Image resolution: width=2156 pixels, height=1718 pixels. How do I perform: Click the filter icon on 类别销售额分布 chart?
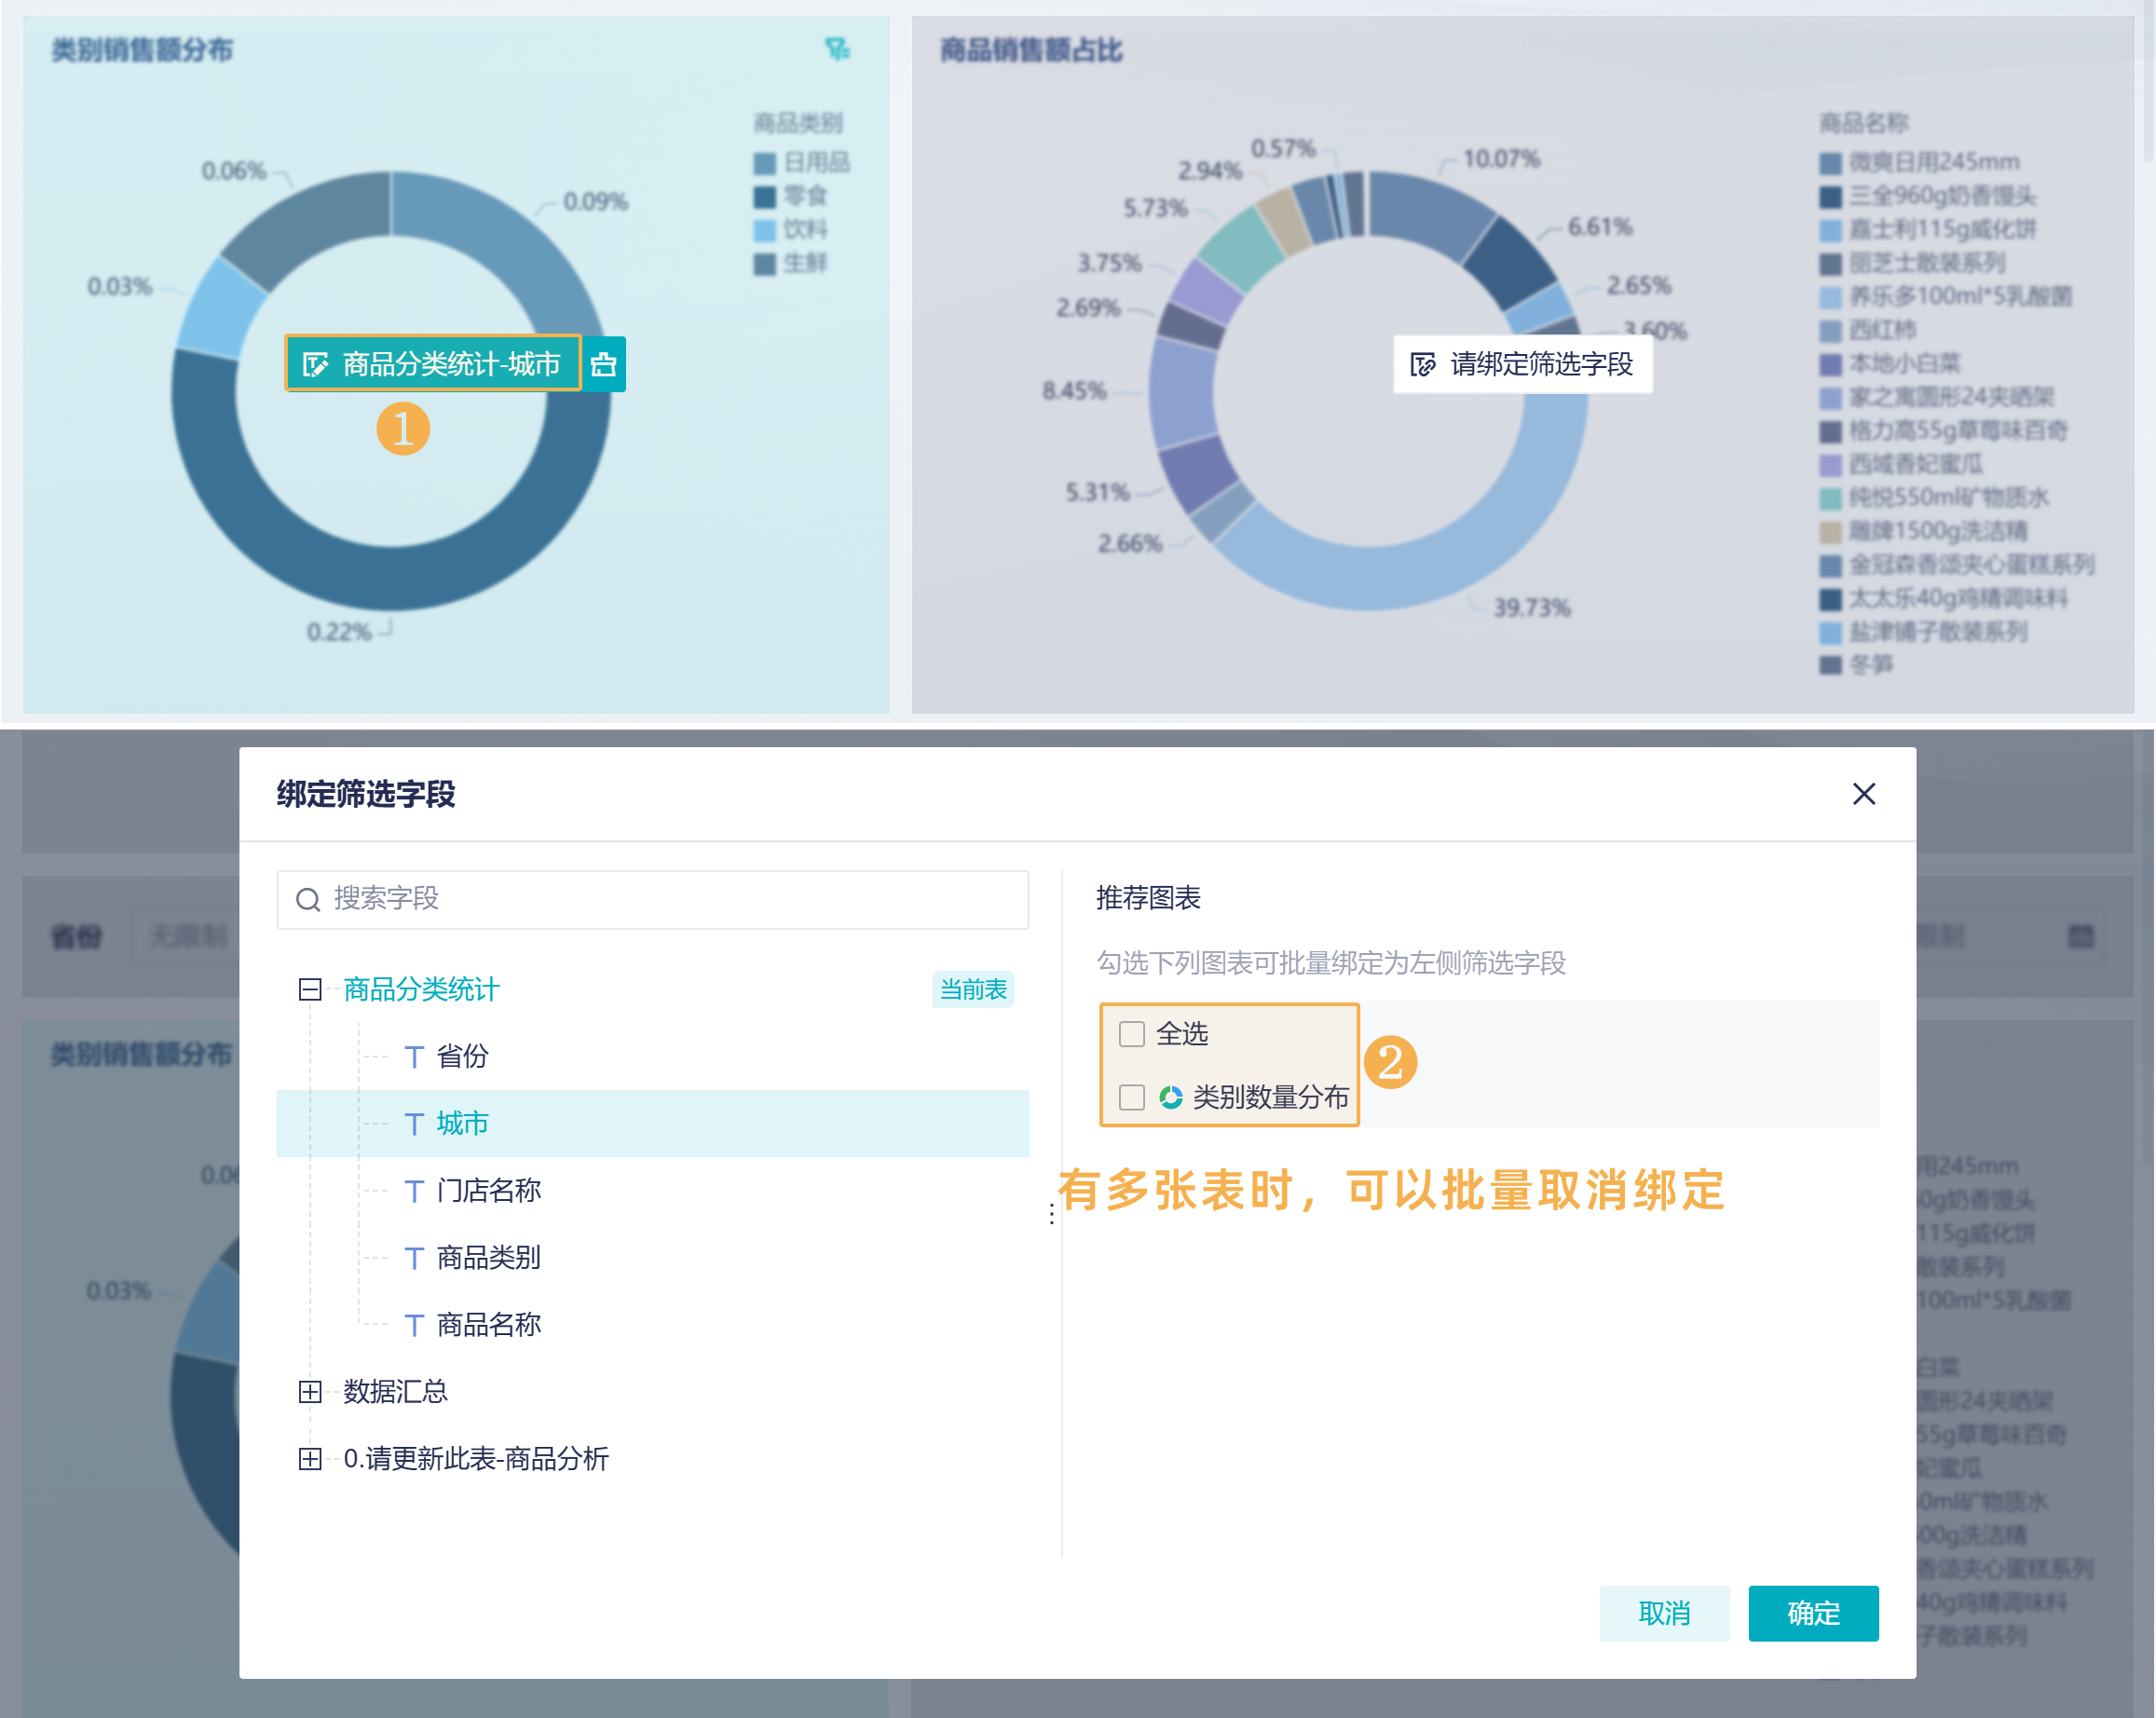coord(837,49)
